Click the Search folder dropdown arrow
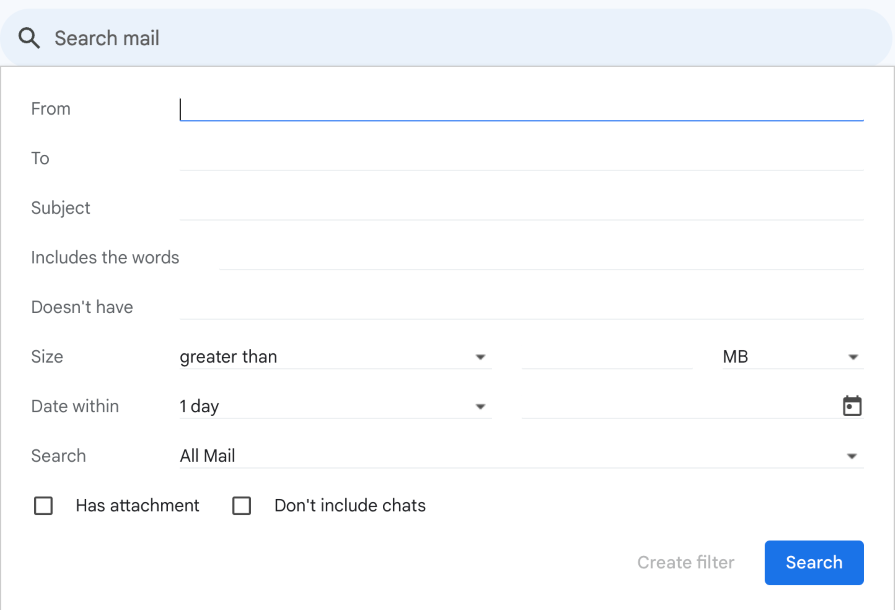Screen dimensions: 895x610 (853, 455)
